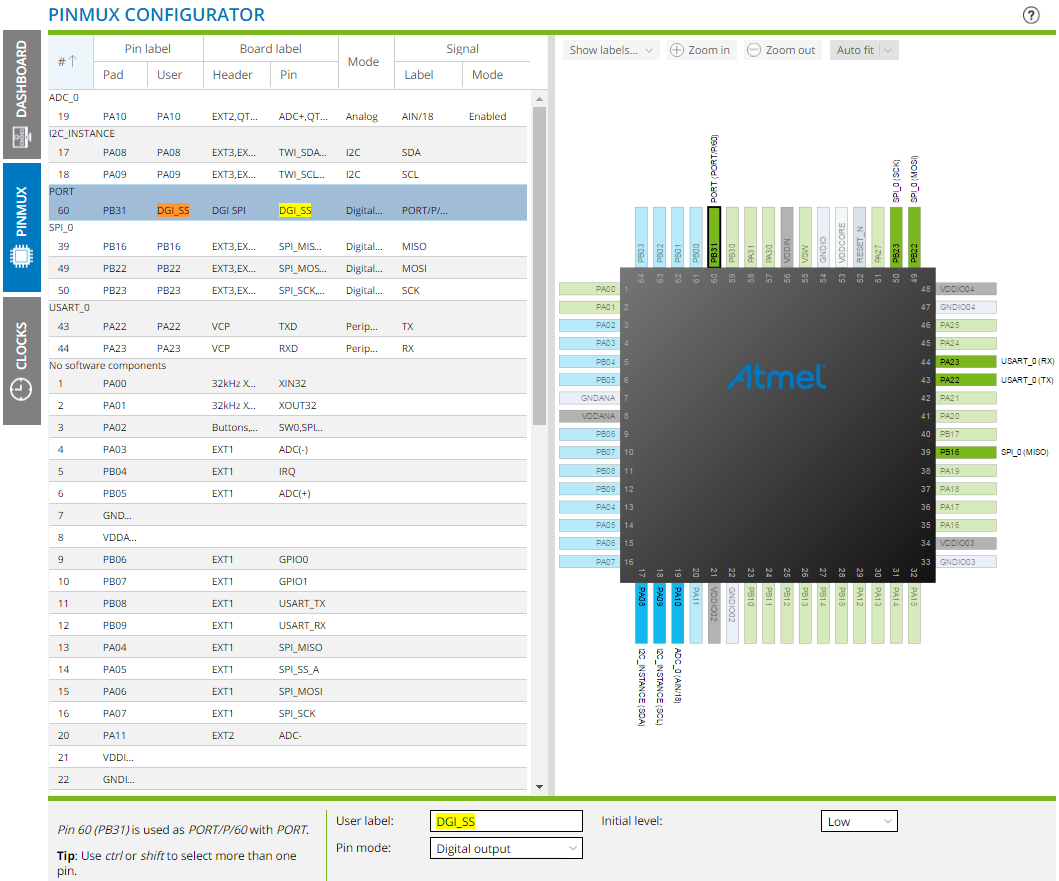The image size is (1059, 881).
Task: Select the PA25 pin on chip
Action: tap(966, 325)
